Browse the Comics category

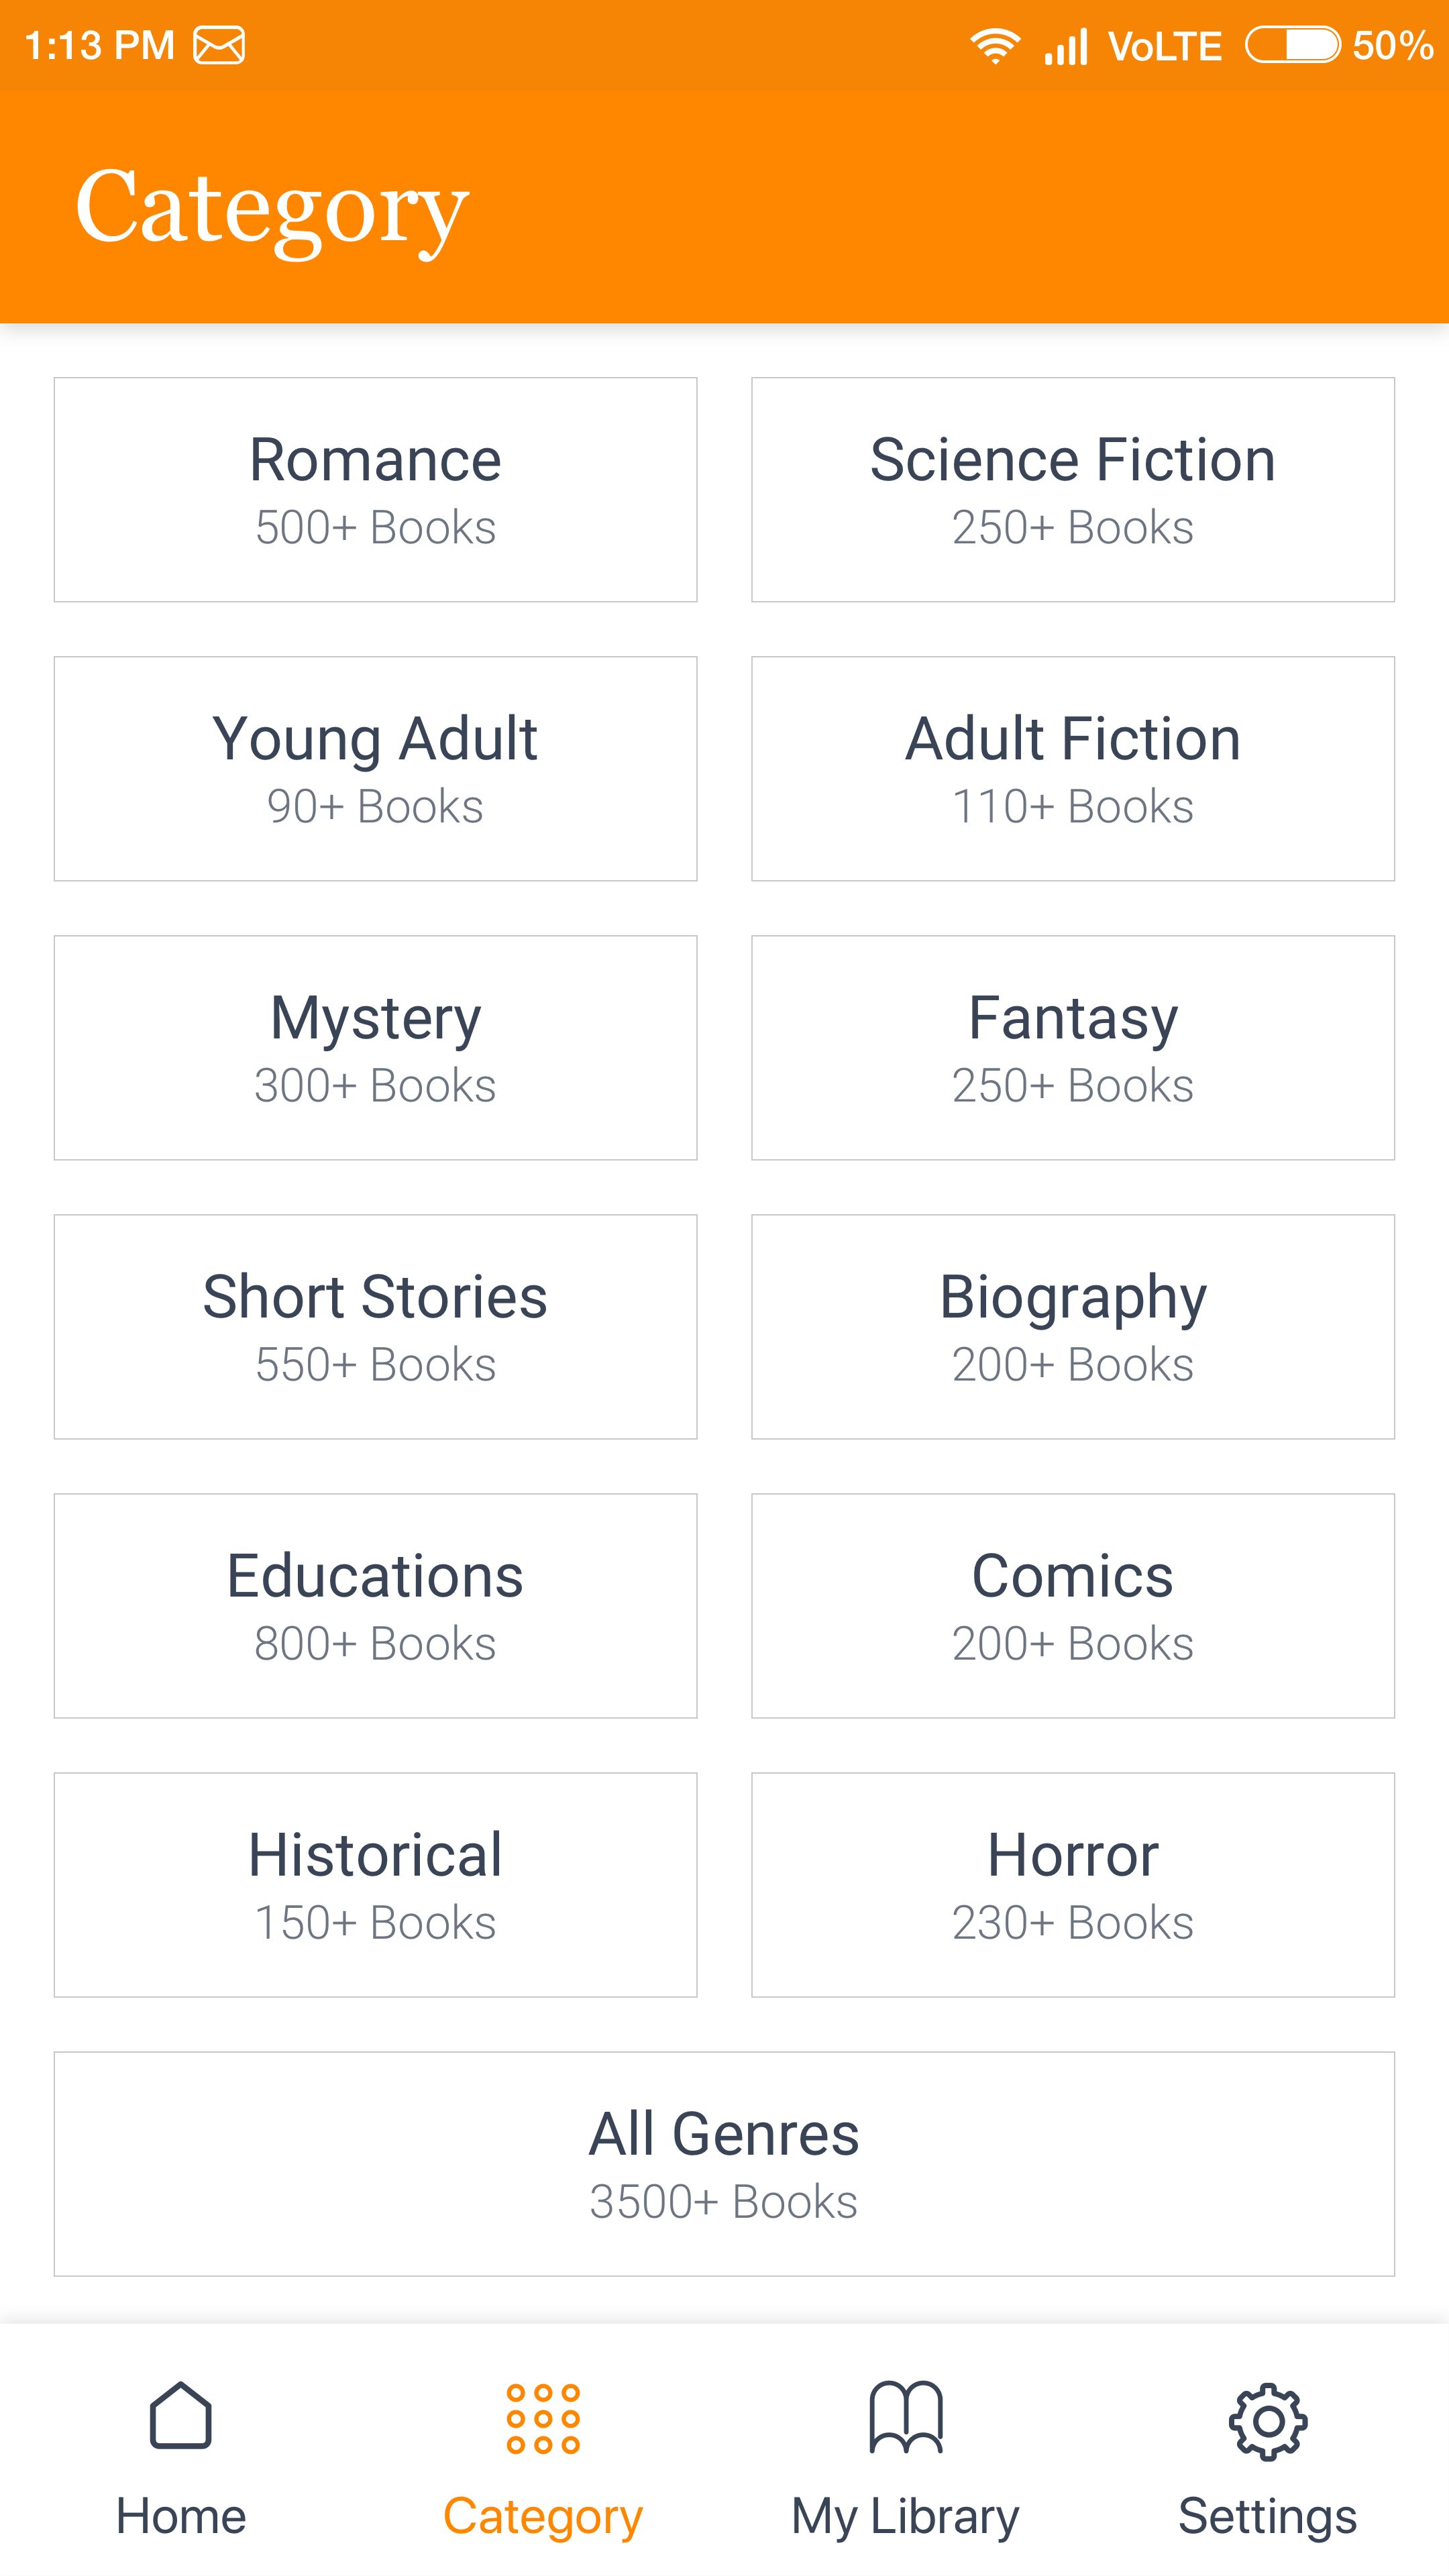coord(1073,1605)
